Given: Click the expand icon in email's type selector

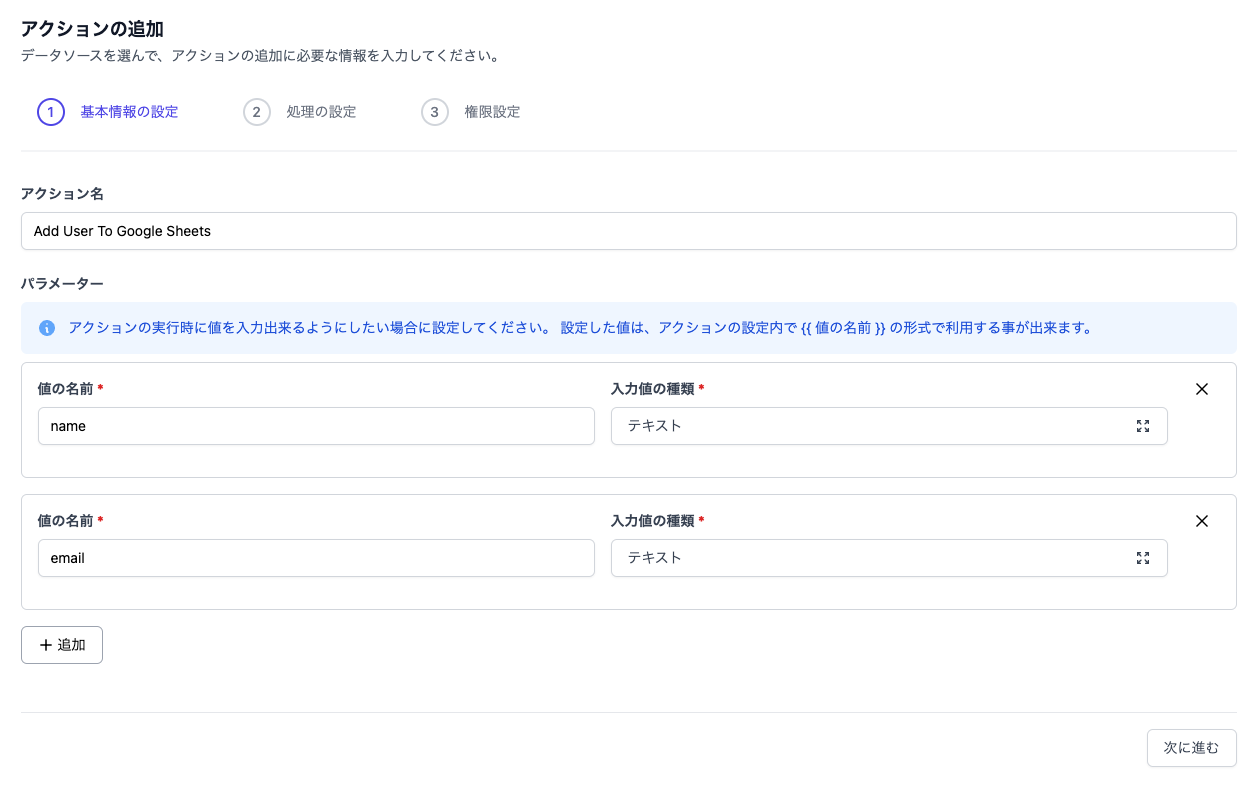Looking at the screenshot, I should (1143, 558).
